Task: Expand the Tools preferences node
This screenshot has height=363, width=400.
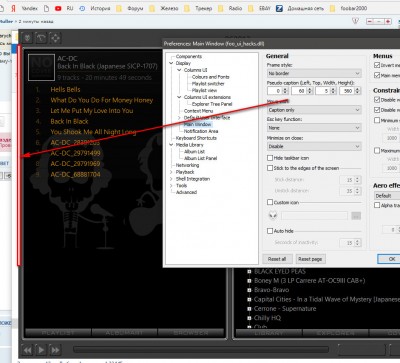Action: (171, 185)
